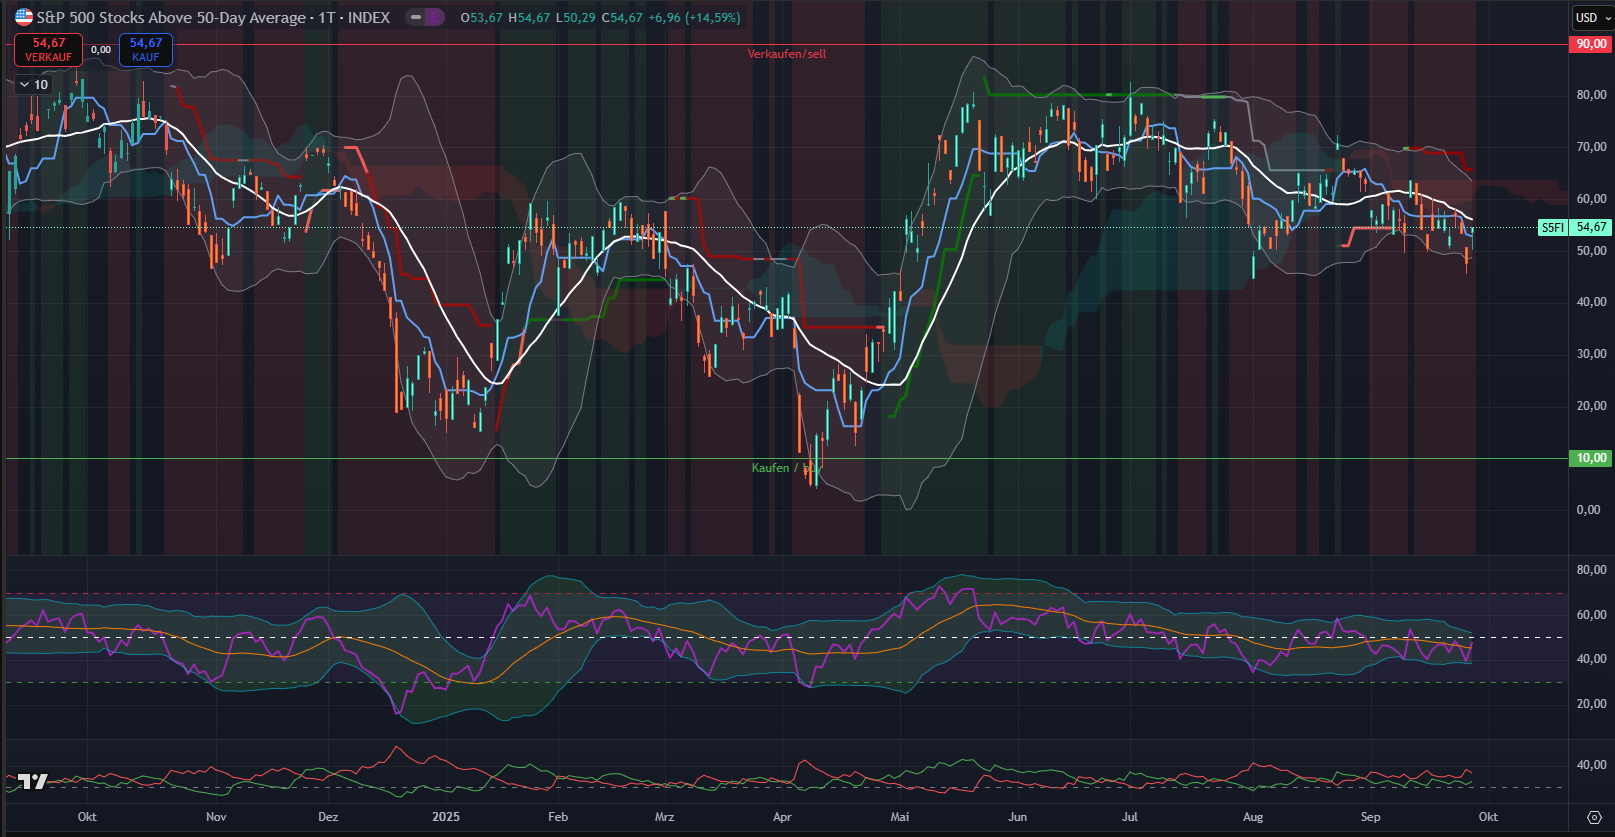Click the purple E badge beside INDEX
Screen dimensions: 1615x837
434,17
